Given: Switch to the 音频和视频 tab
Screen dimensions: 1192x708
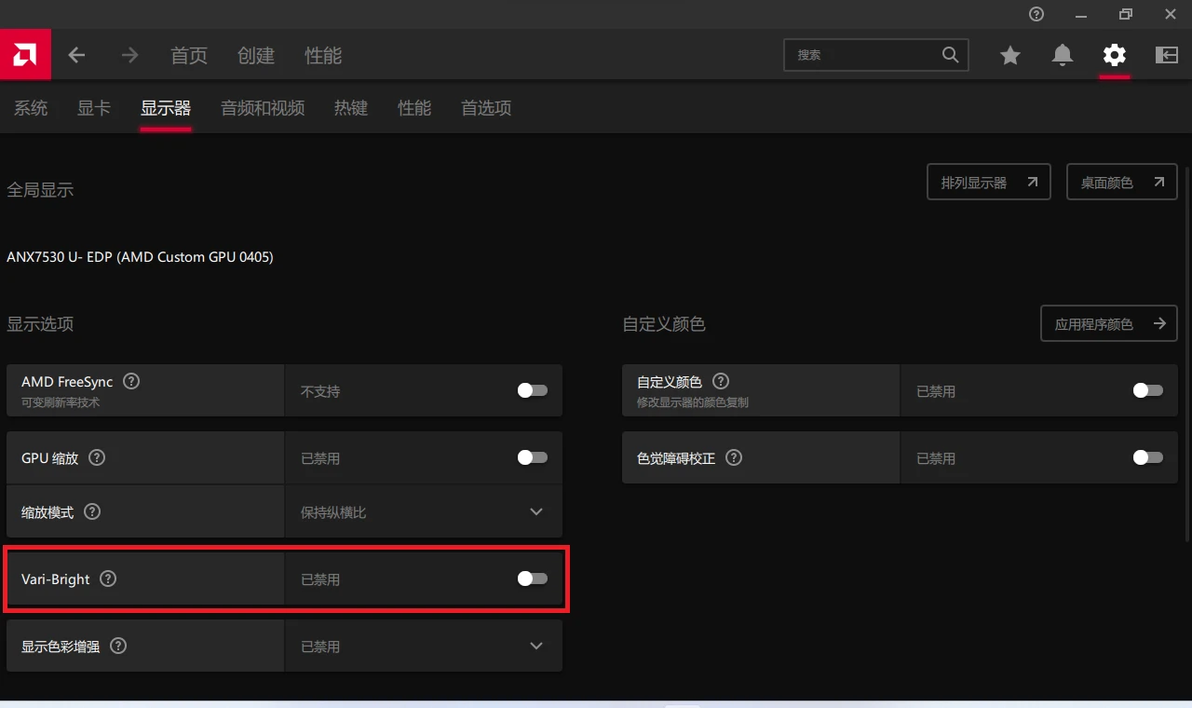Looking at the screenshot, I should pyautogui.click(x=262, y=108).
